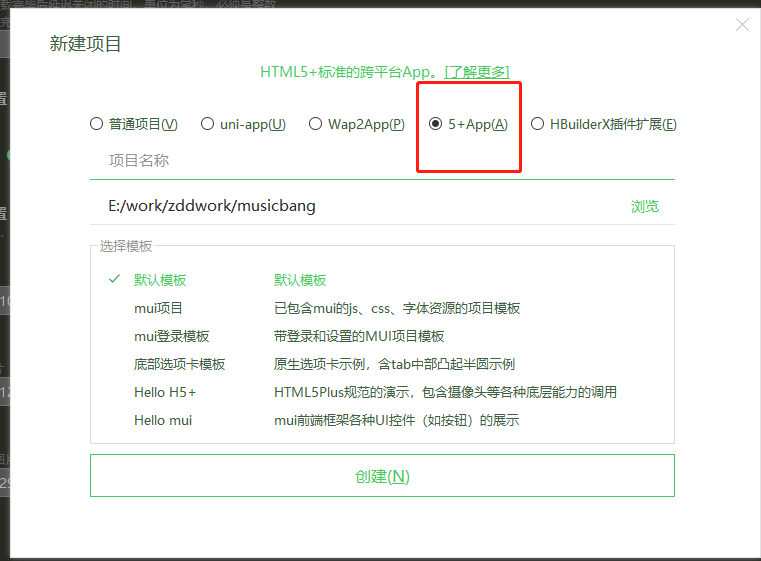Viewport: 761px width, 561px height.
Task: Select the 默认模板 template row
Action: point(382,280)
